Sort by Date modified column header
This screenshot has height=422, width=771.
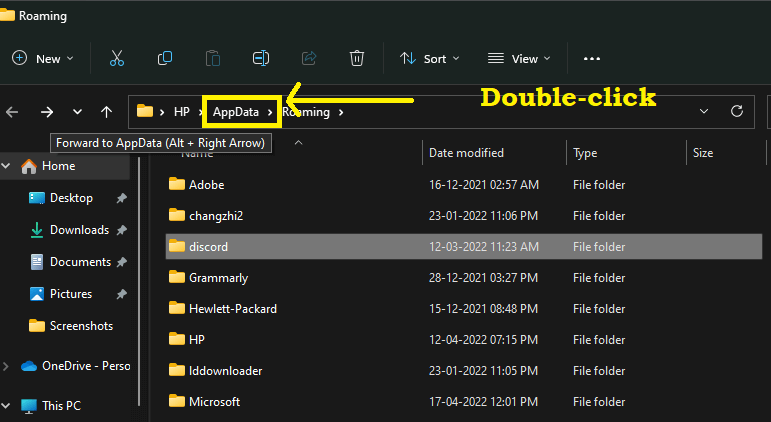466,153
